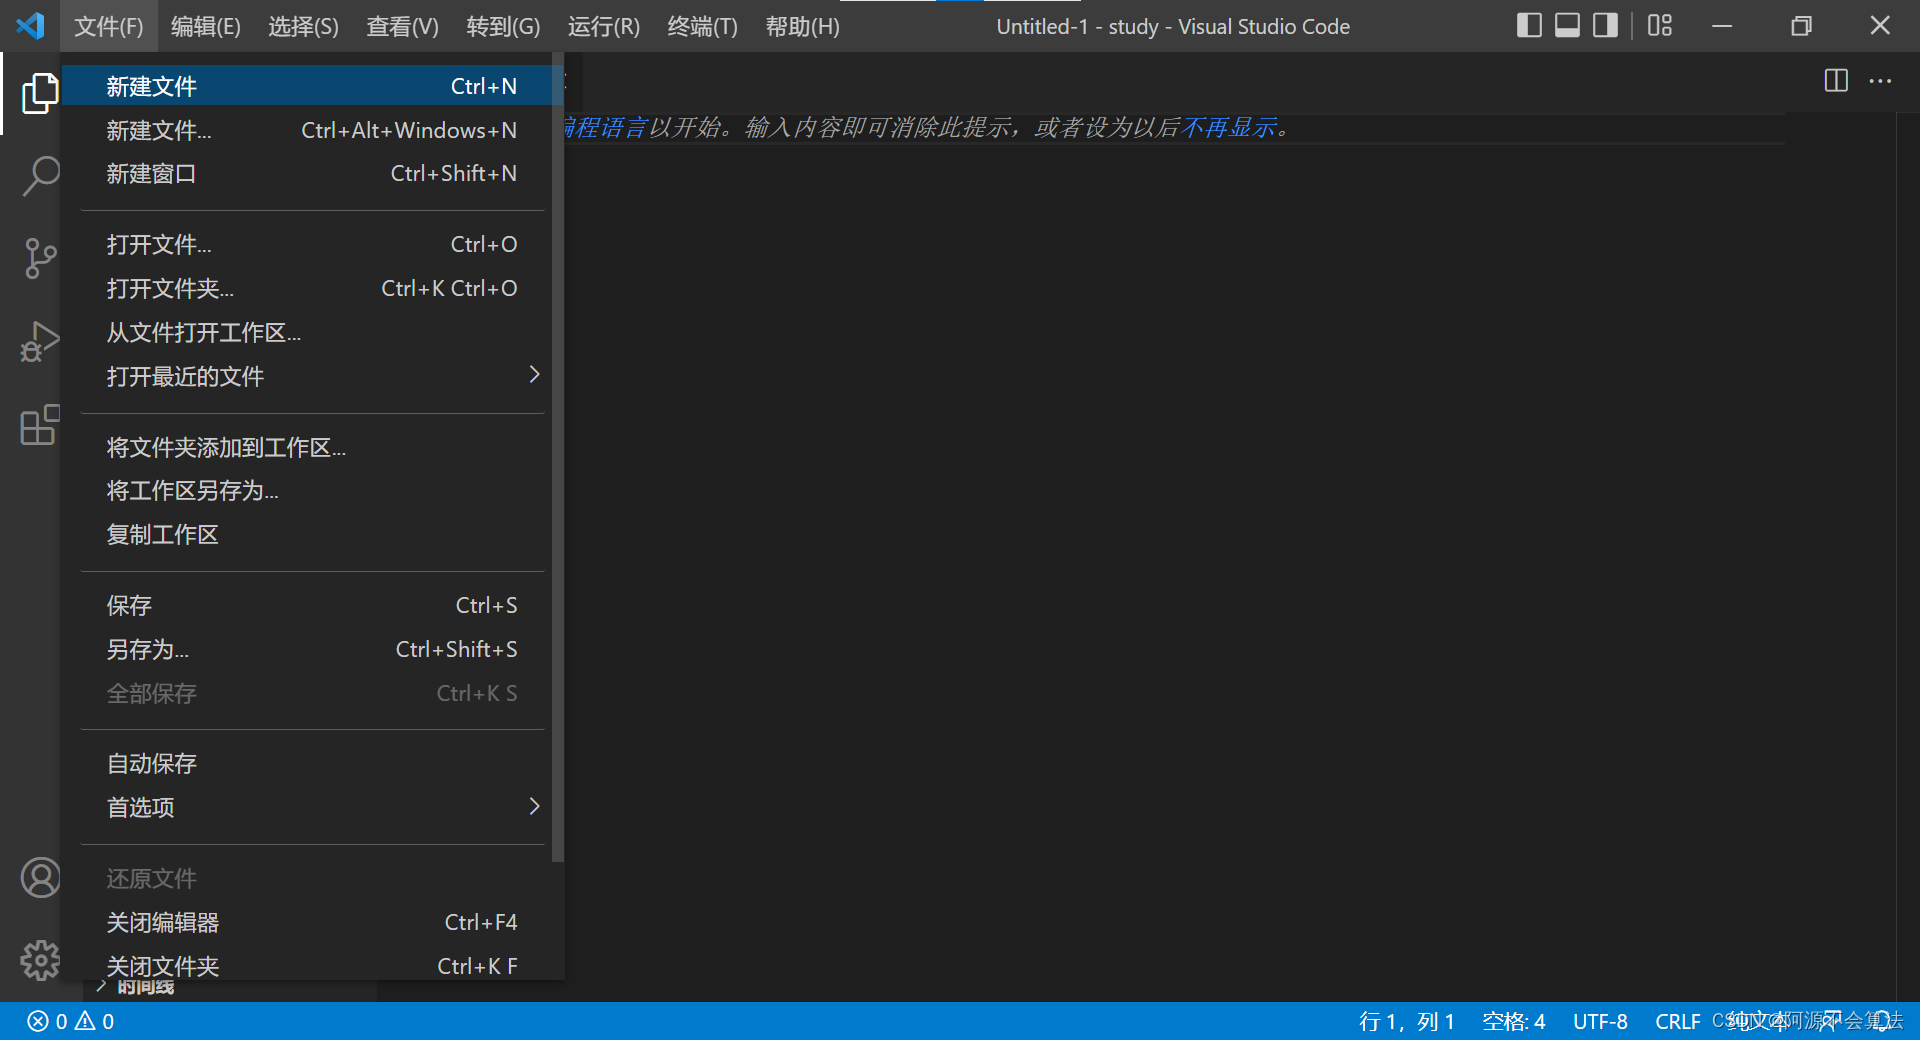The image size is (1920, 1040).
Task: Open the Manage gear icon
Action: click(40, 960)
